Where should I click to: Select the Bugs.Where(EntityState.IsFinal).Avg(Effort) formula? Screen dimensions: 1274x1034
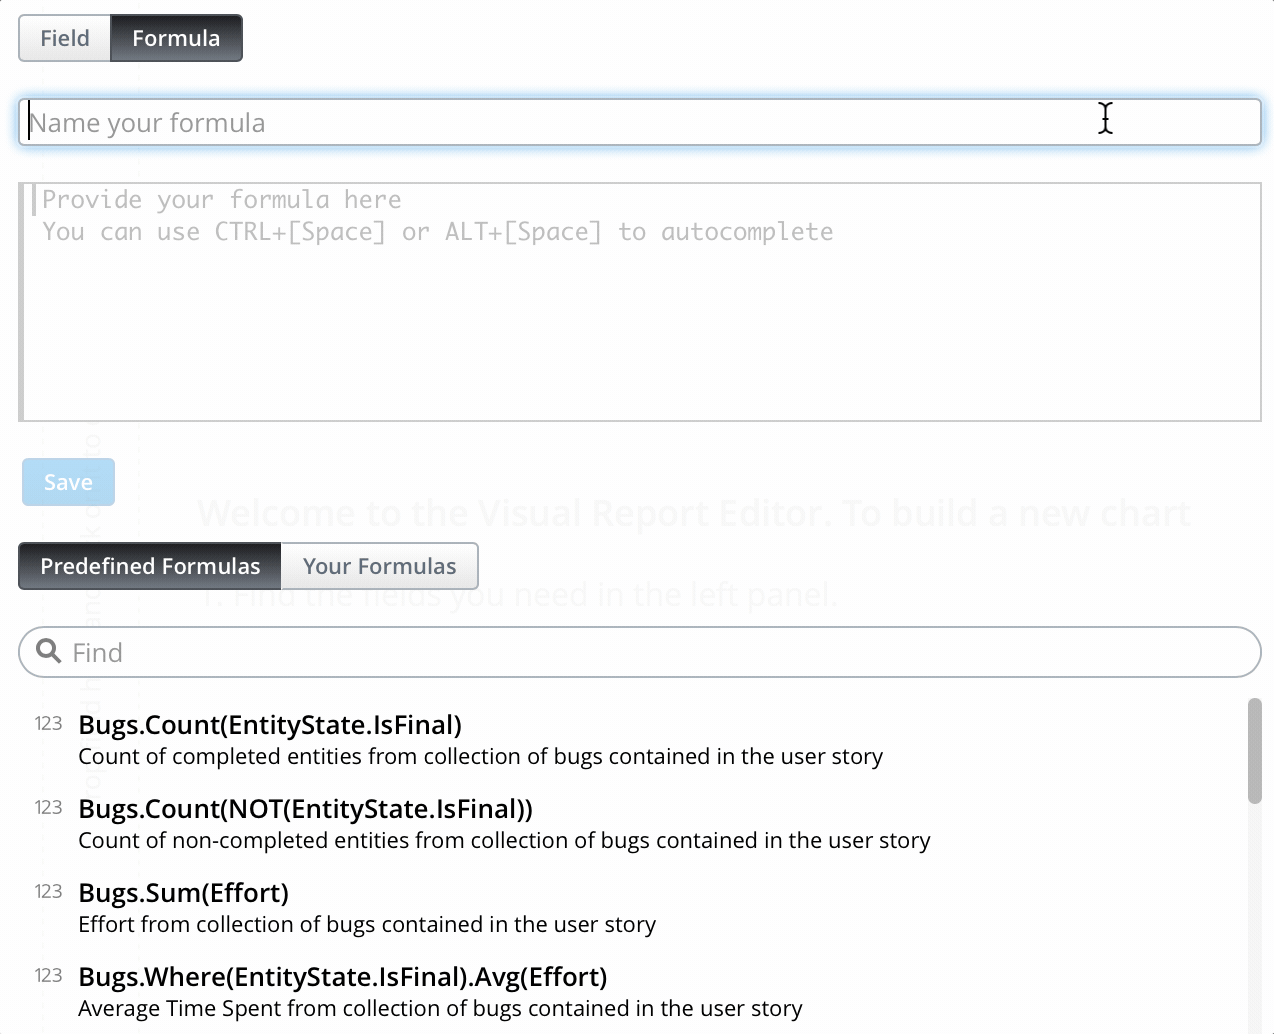[343, 976]
